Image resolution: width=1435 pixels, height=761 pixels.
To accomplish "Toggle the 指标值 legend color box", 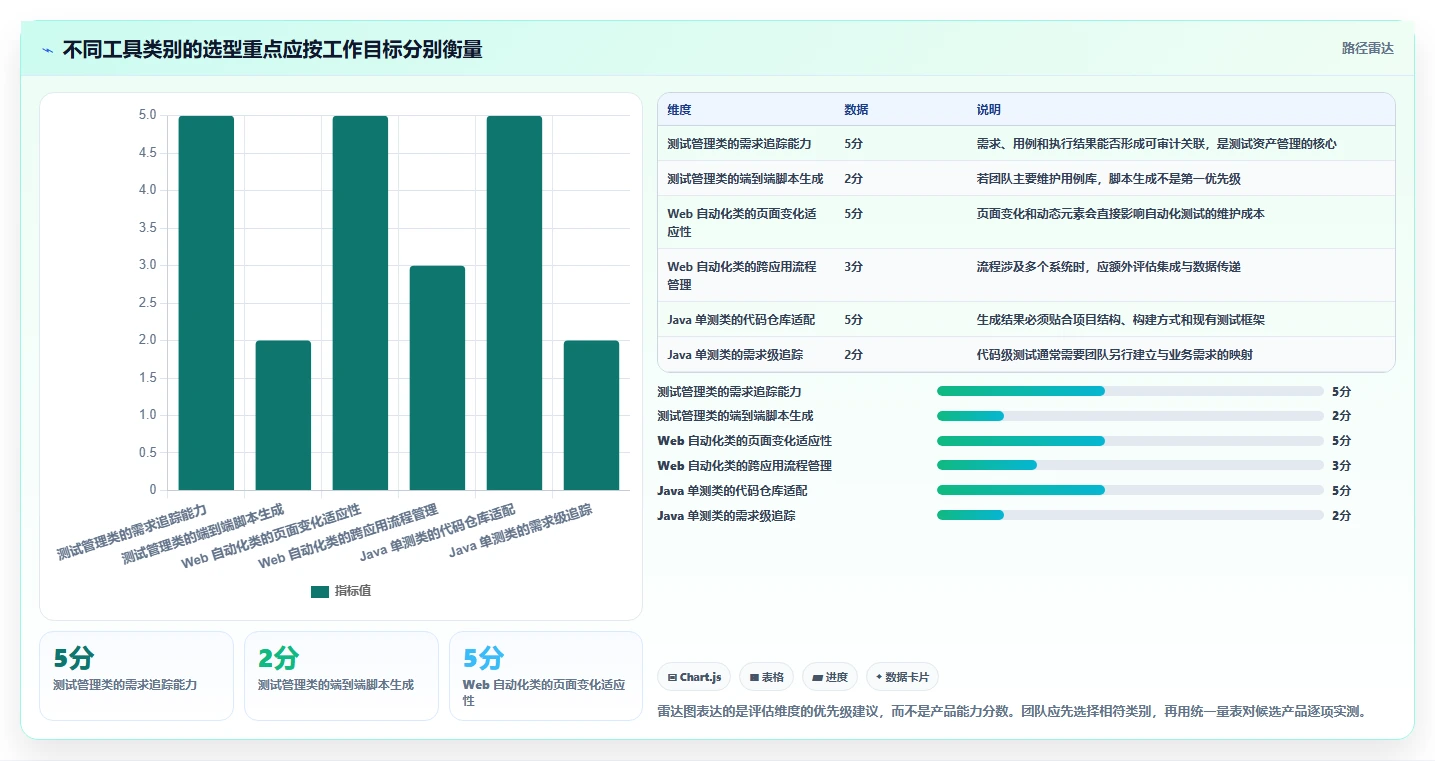I will [x=320, y=591].
